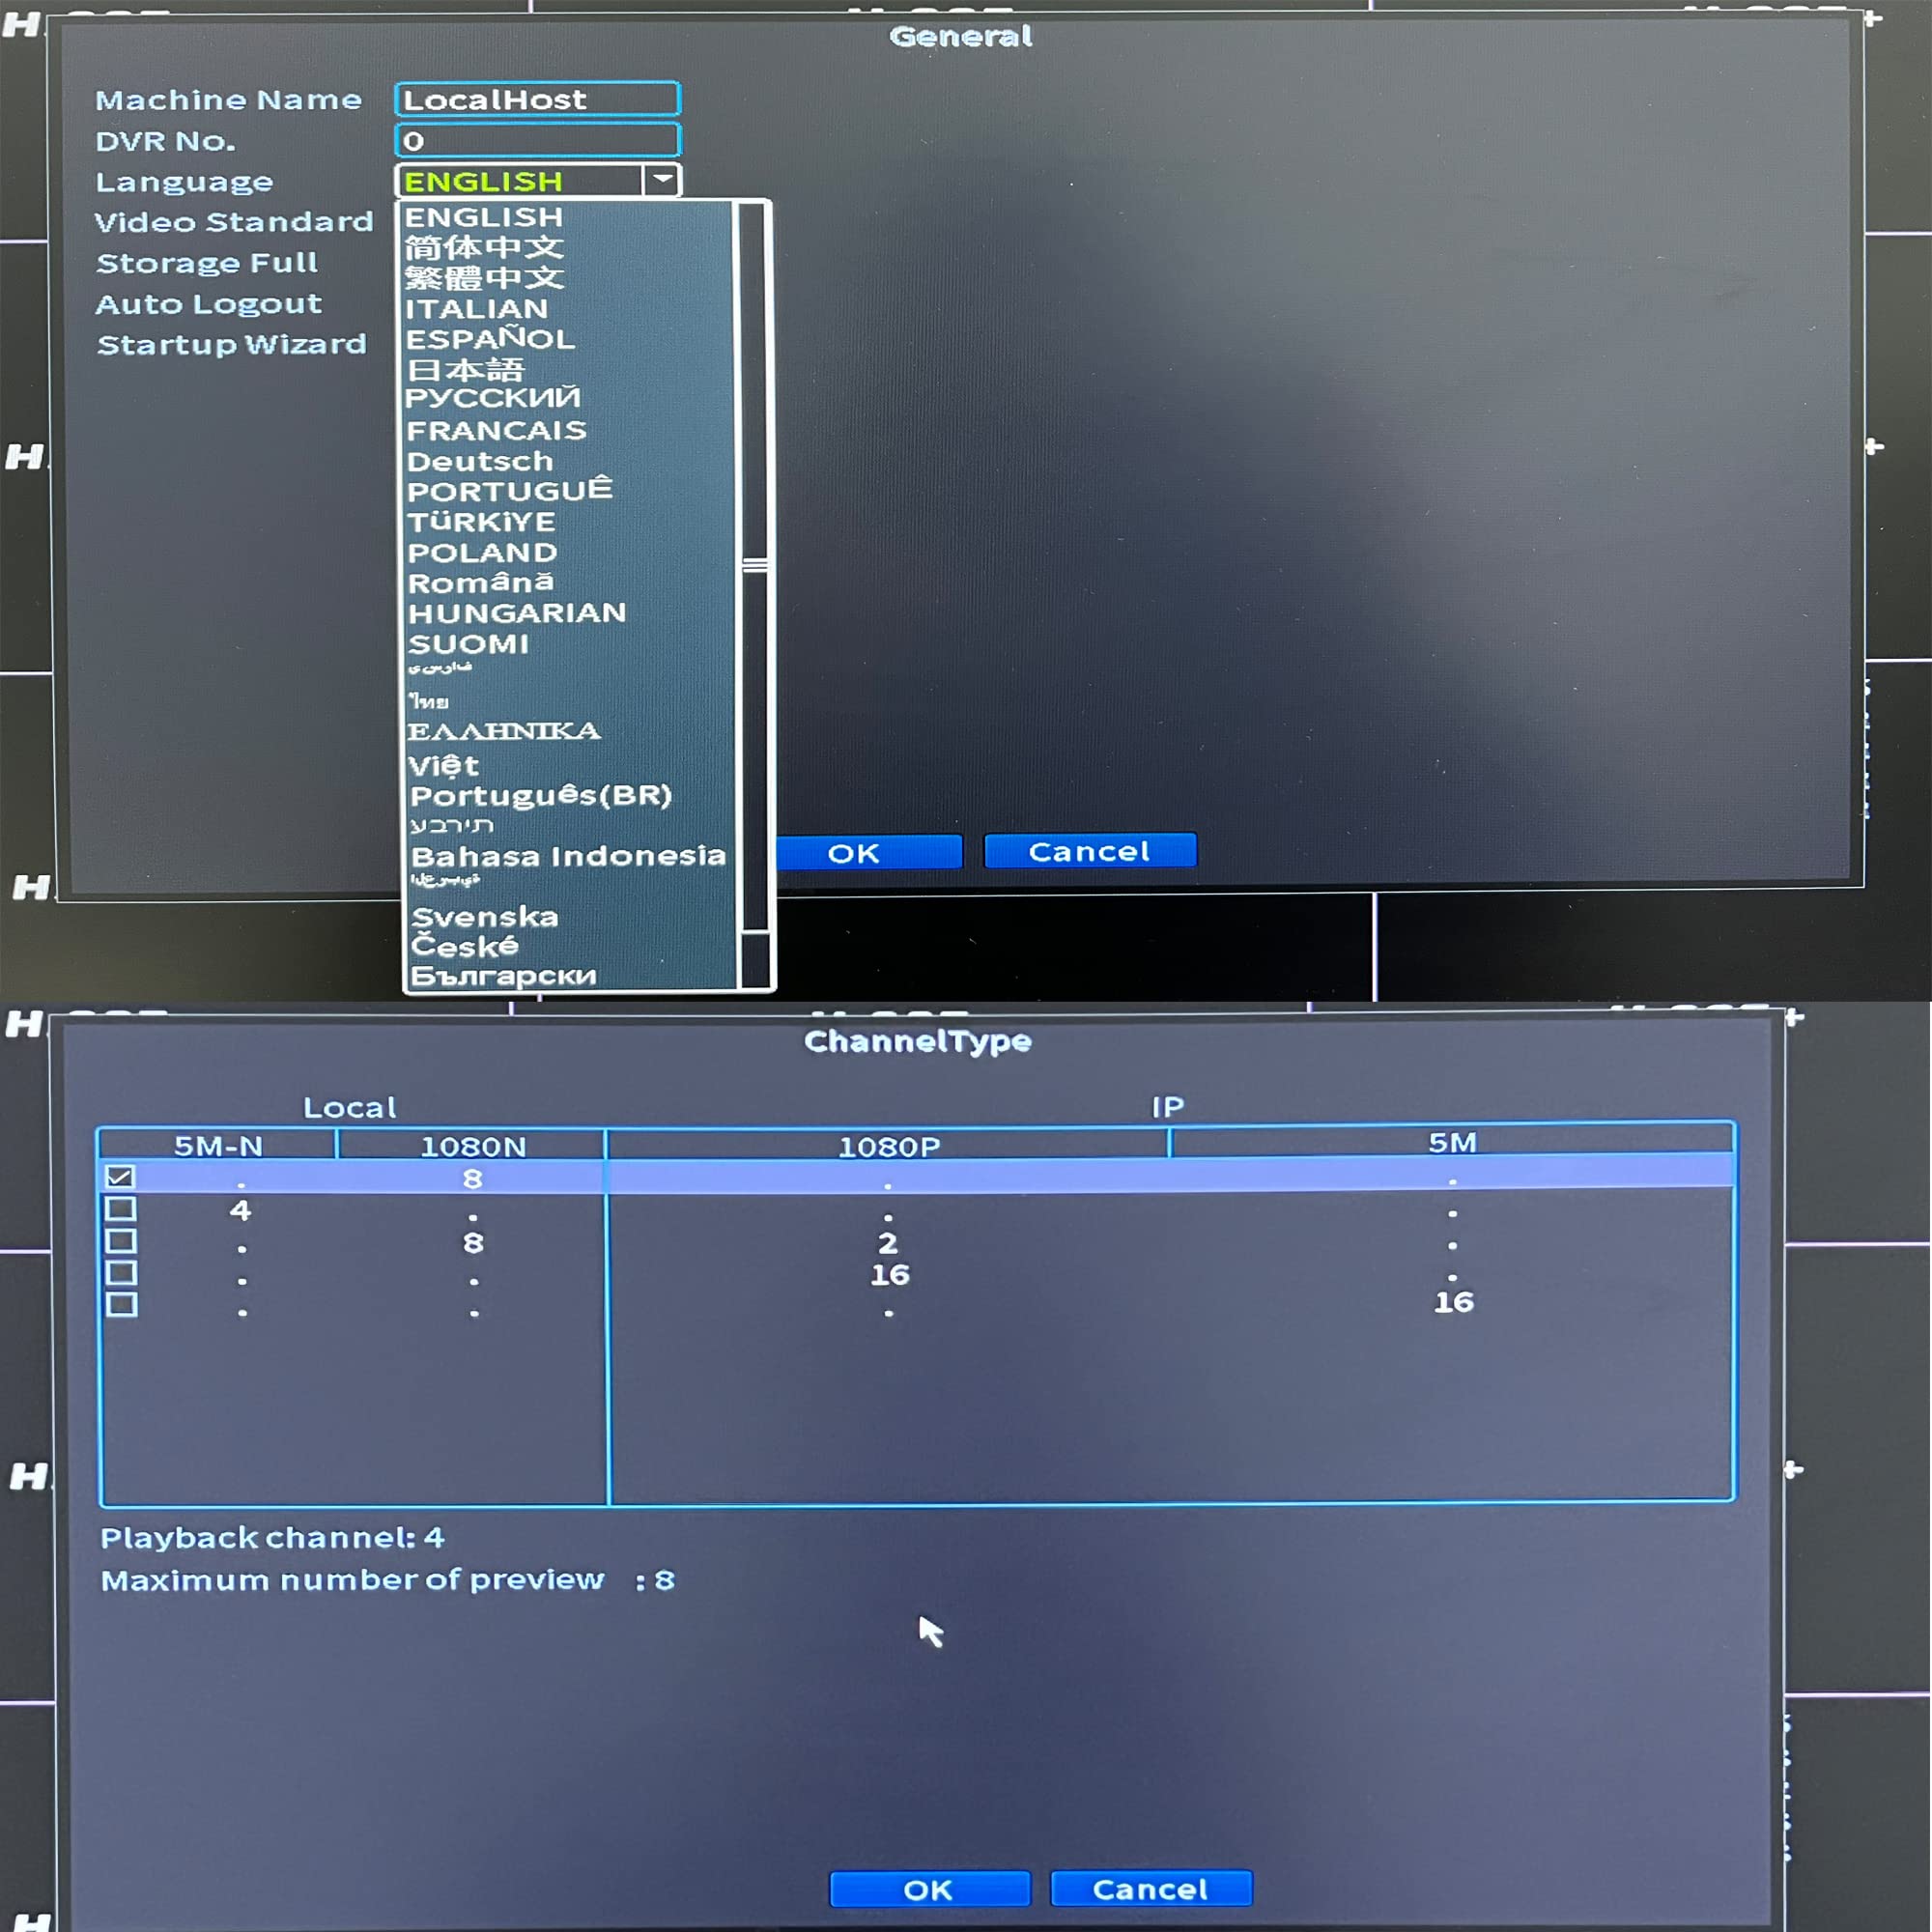Viewport: 1932px width, 1932px height.
Task: Uncheck the first channel type row checkbox
Action: pos(120,1177)
